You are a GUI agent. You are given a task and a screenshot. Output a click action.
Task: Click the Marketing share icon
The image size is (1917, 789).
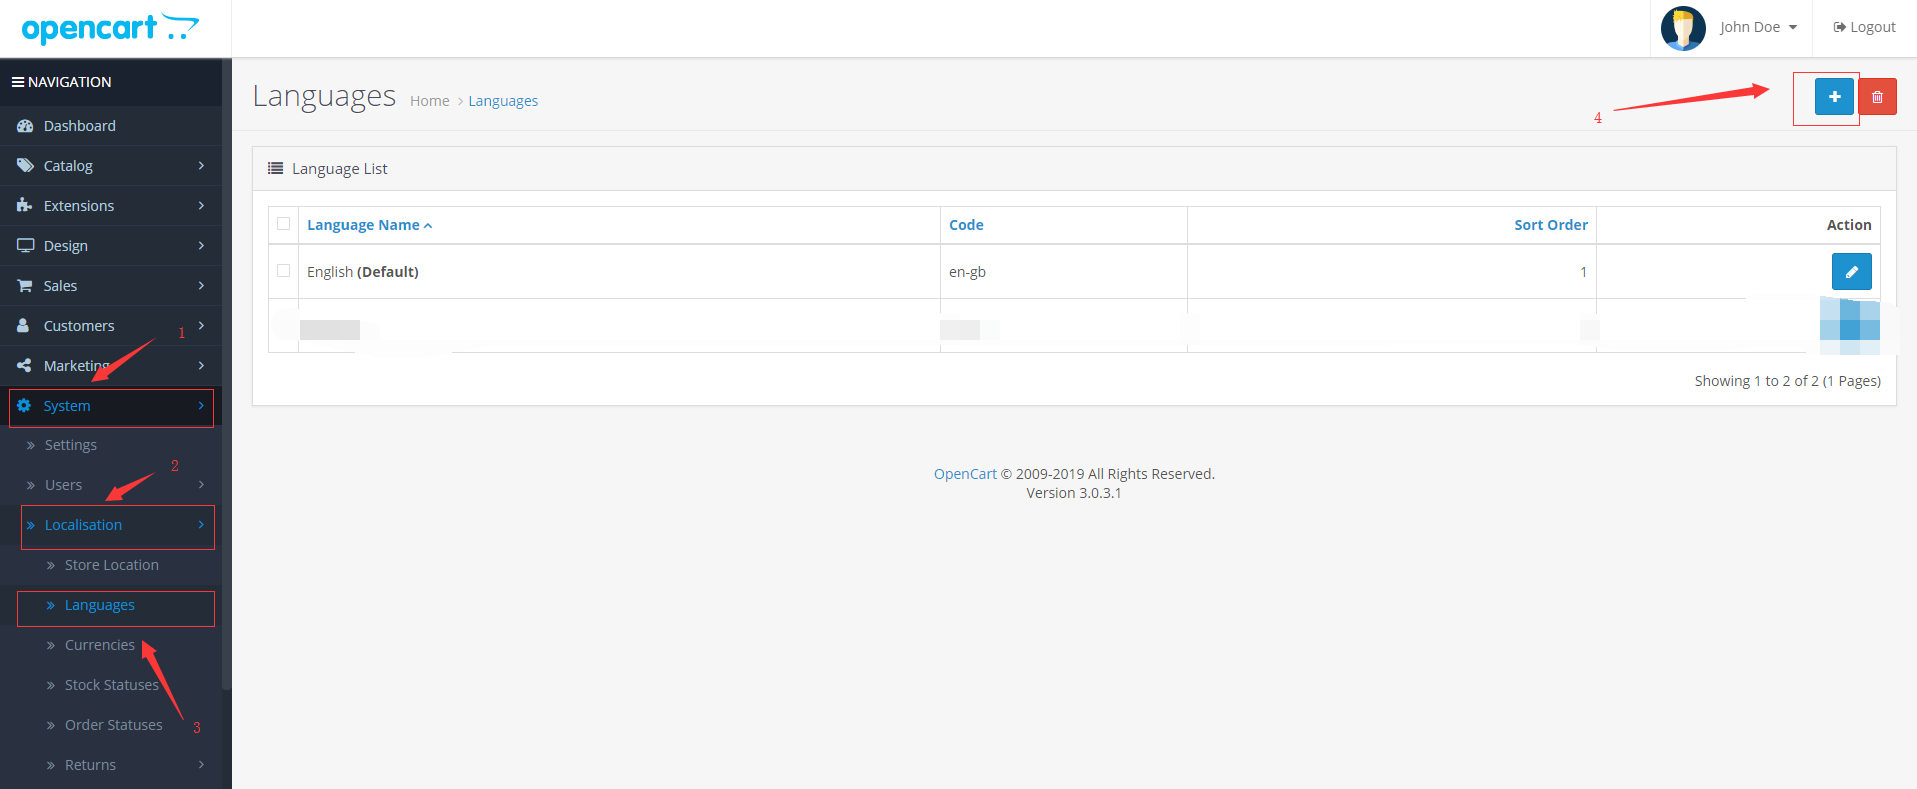pos(24,366)
